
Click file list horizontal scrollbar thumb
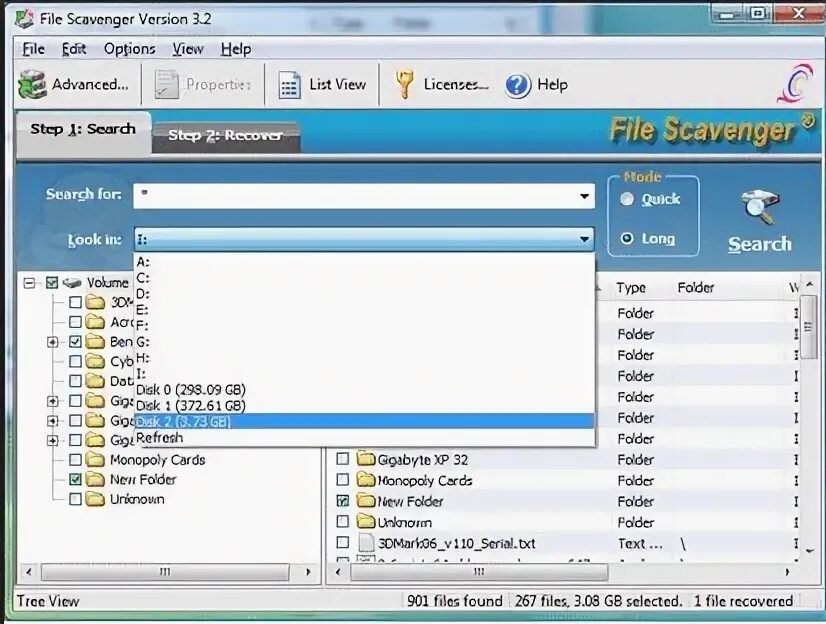click(x=479, y=572)
